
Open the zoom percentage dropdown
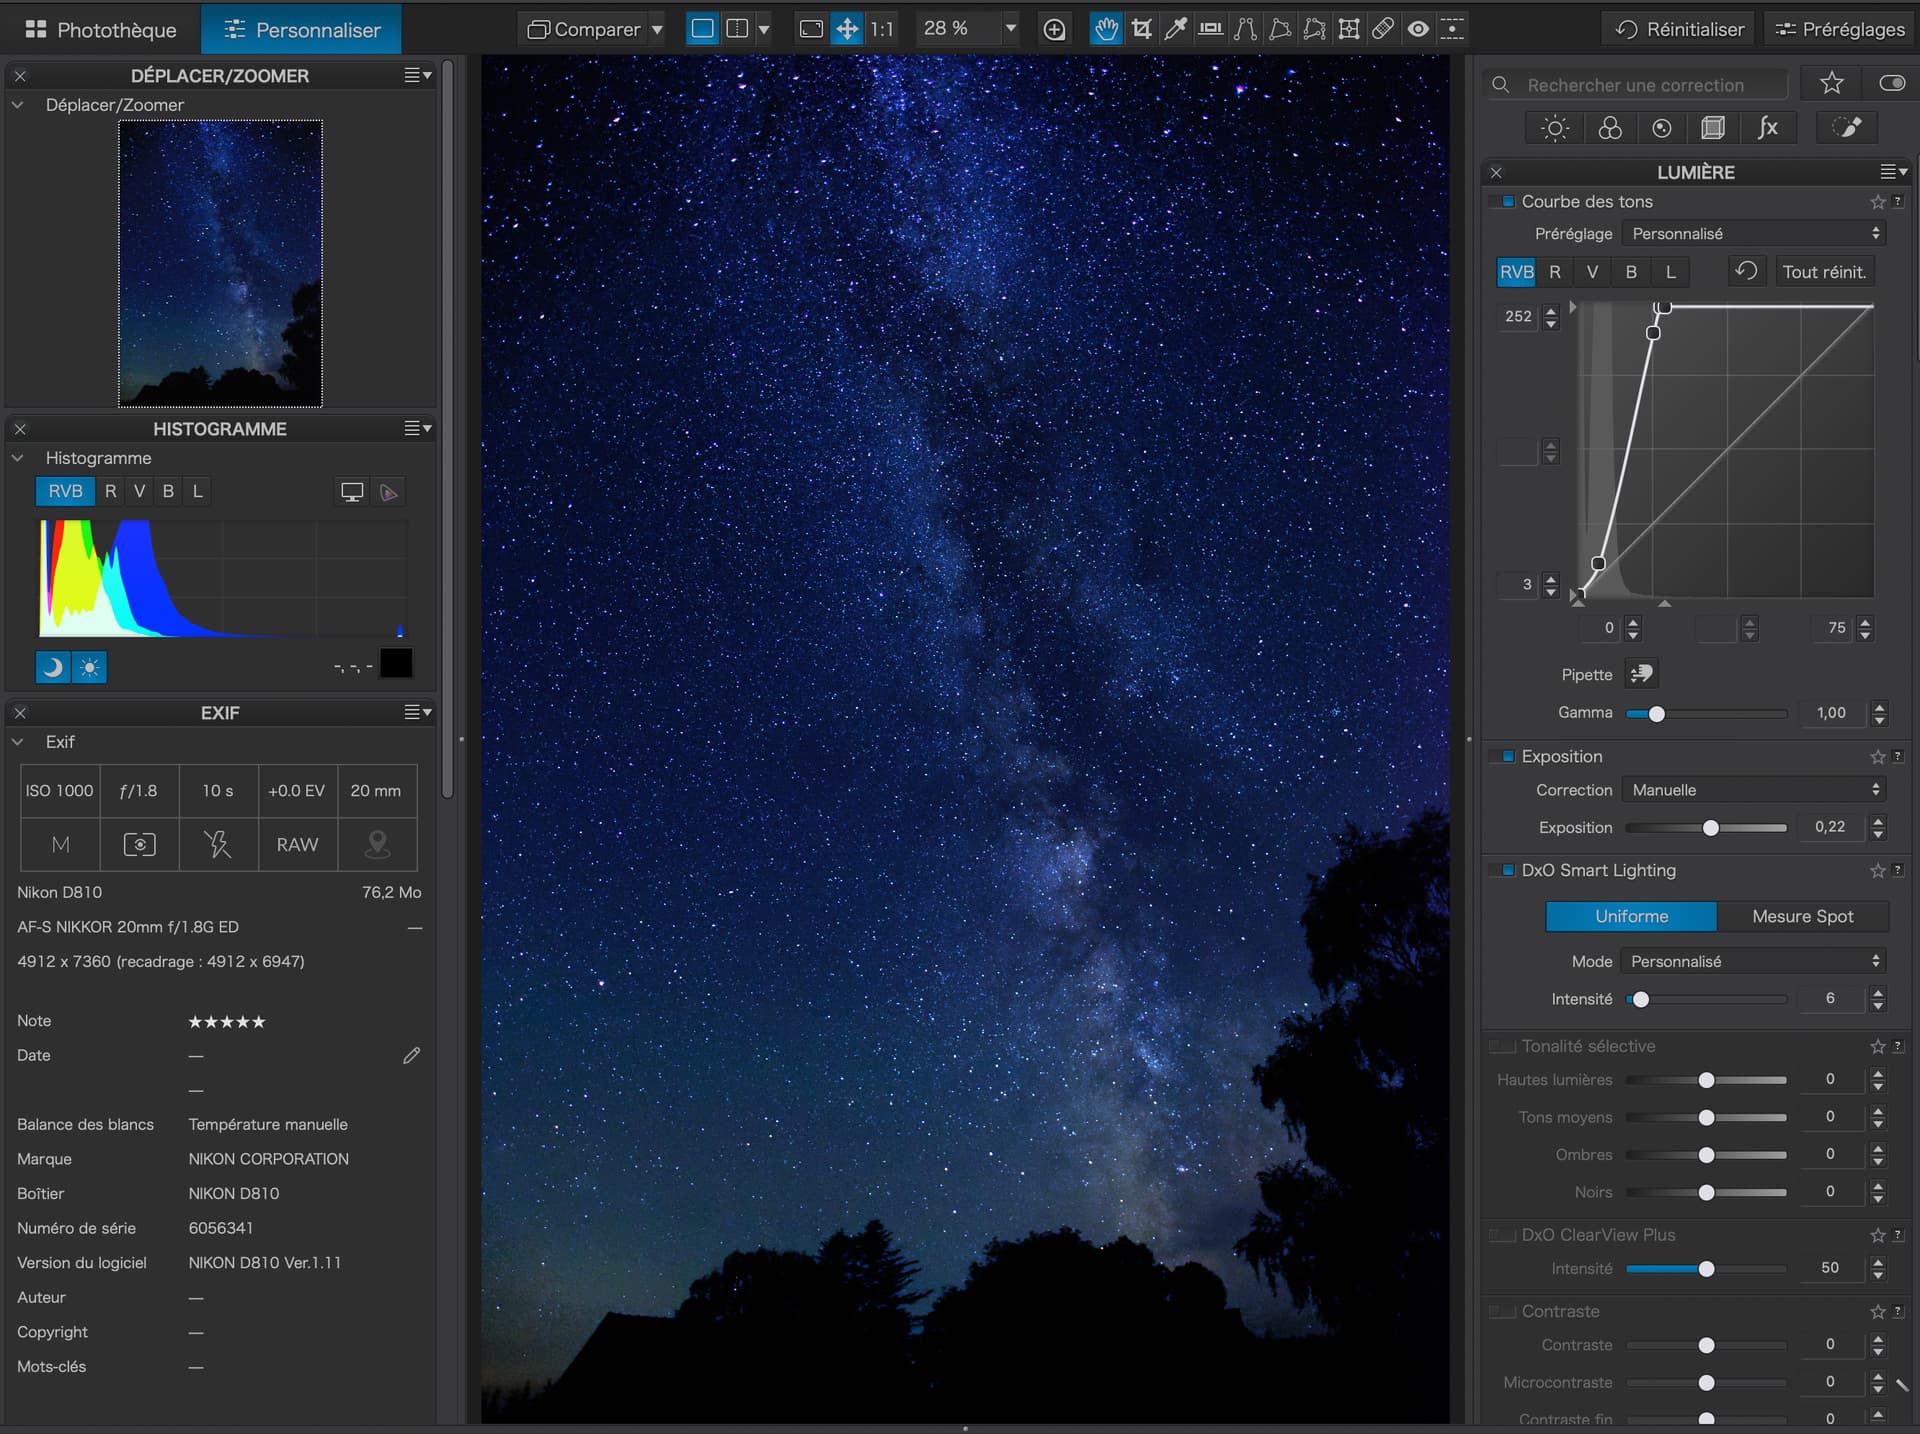[1010, 29]
